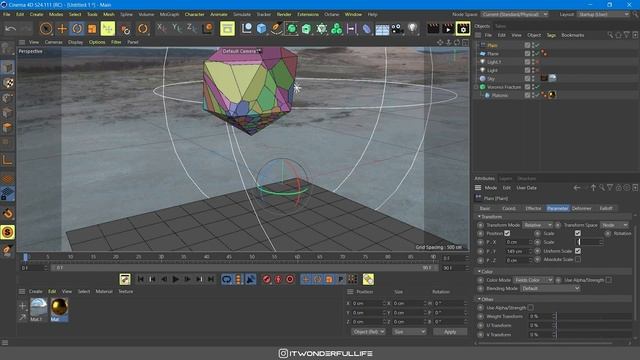Activate the Scale tool
The height and width of the screenshot is (360, 640).
[92, 29]
